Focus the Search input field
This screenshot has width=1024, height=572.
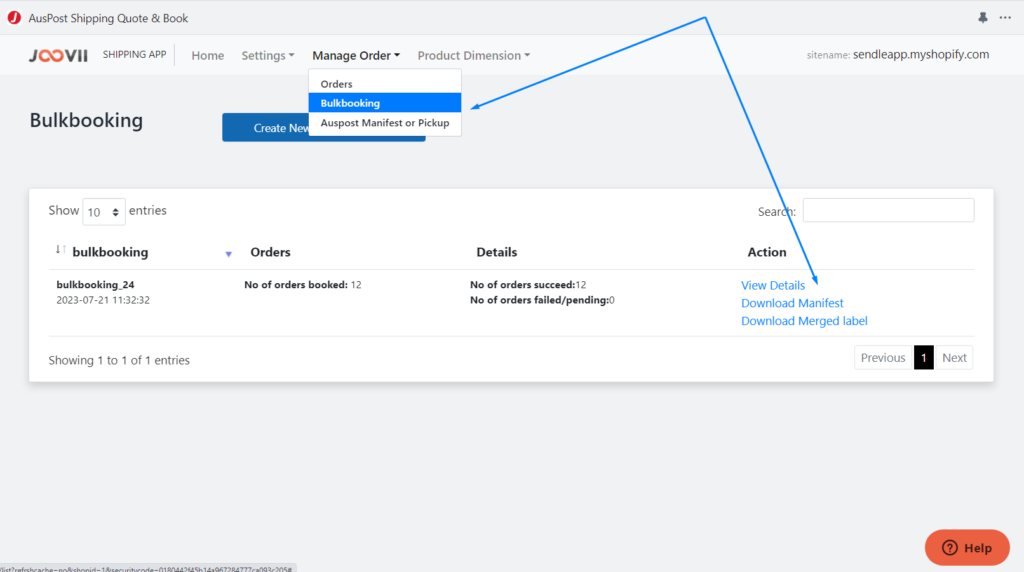pyautogui.click(x=888, y=210)
